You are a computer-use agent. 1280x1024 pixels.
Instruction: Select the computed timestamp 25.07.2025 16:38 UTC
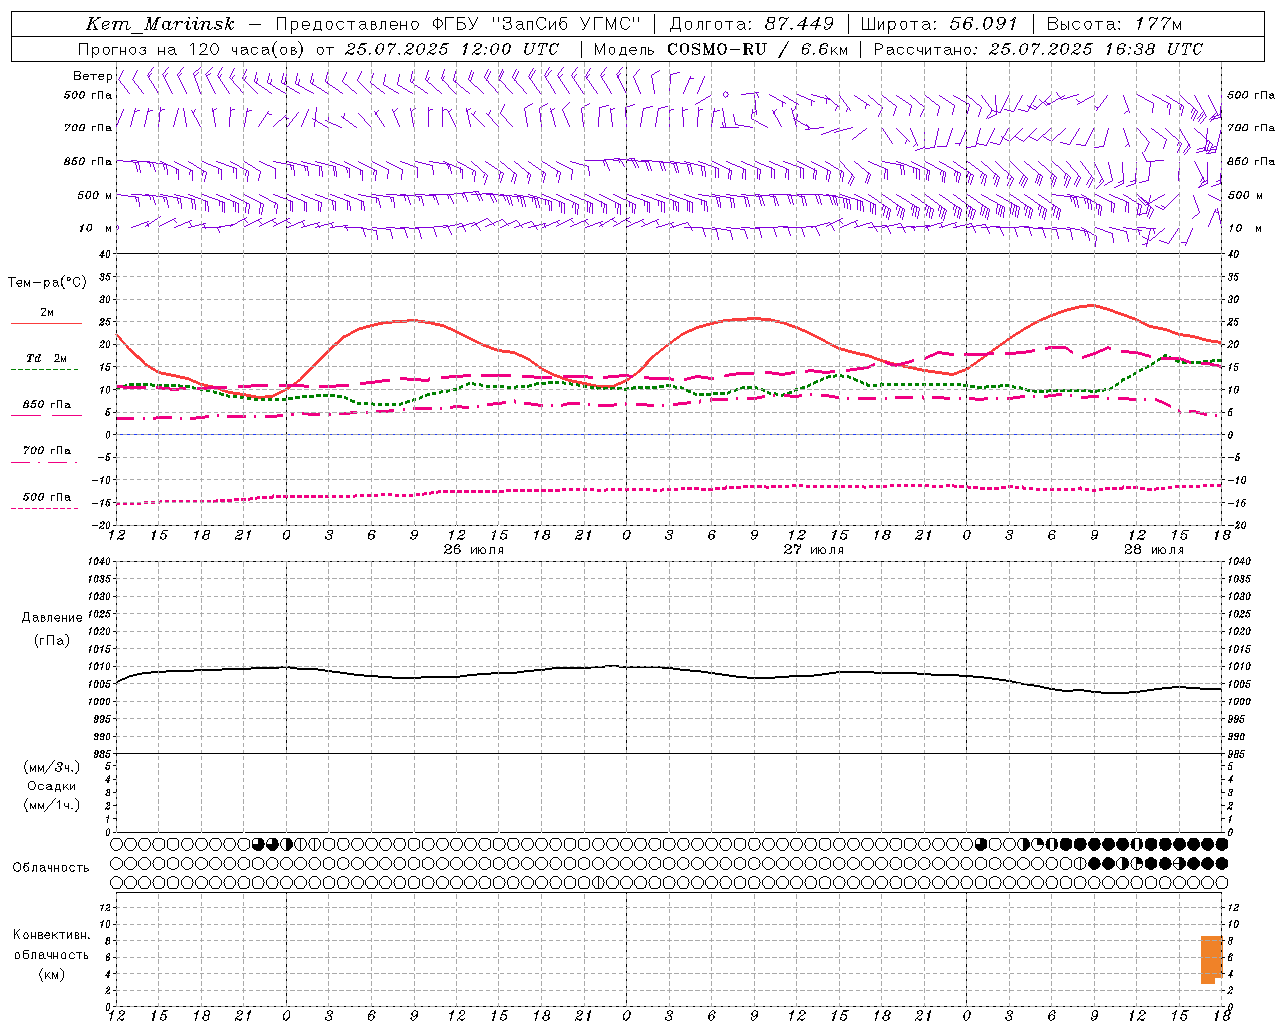[x=1096, y=49]
